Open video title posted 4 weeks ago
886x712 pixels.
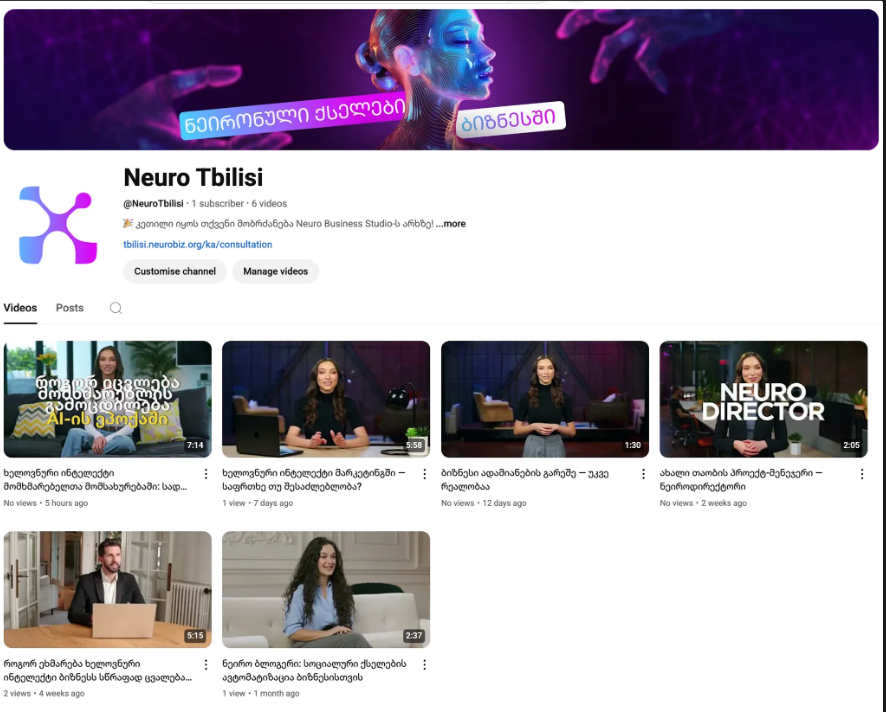click(97, 670)
